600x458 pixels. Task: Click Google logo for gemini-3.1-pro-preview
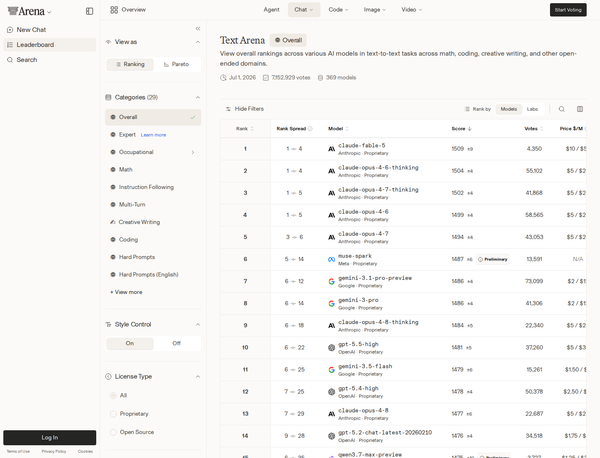[x=331, y=282]
